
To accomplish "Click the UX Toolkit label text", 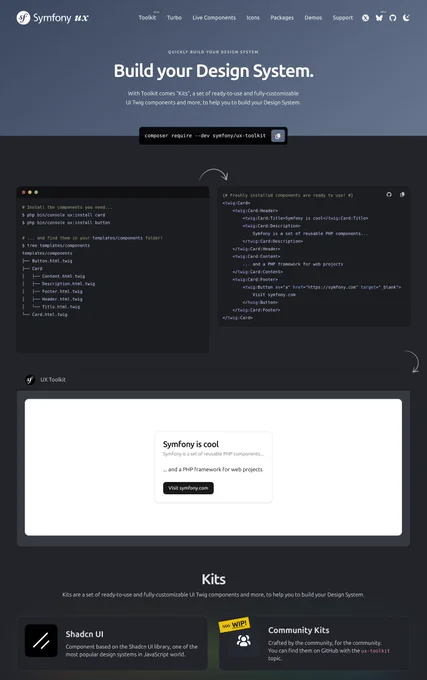I will click(53, 380).
